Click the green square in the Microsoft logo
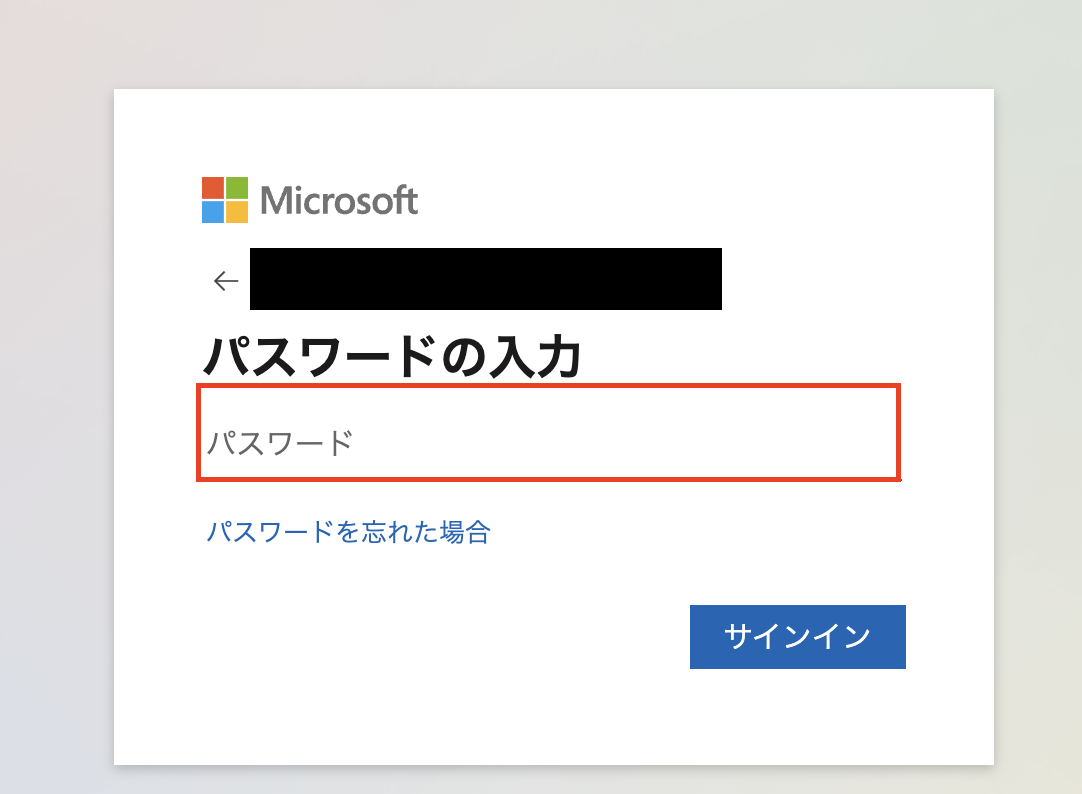This screenshot has width=1082, height=794. pos(238,186)
